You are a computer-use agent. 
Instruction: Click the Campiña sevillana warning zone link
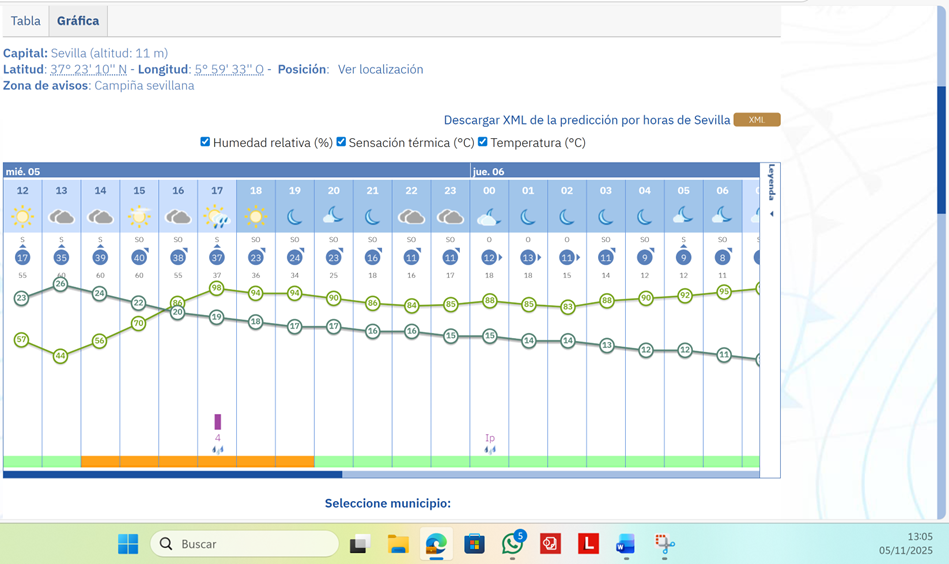(x=144, y=85)
